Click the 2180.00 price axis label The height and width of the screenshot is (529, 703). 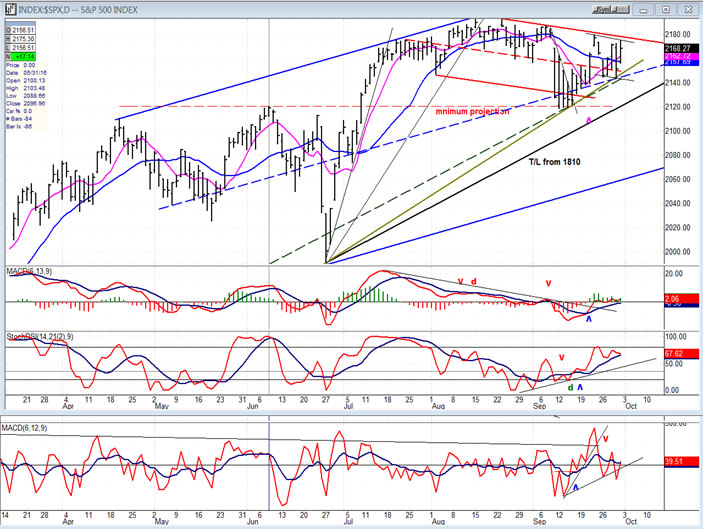(678, 35)
